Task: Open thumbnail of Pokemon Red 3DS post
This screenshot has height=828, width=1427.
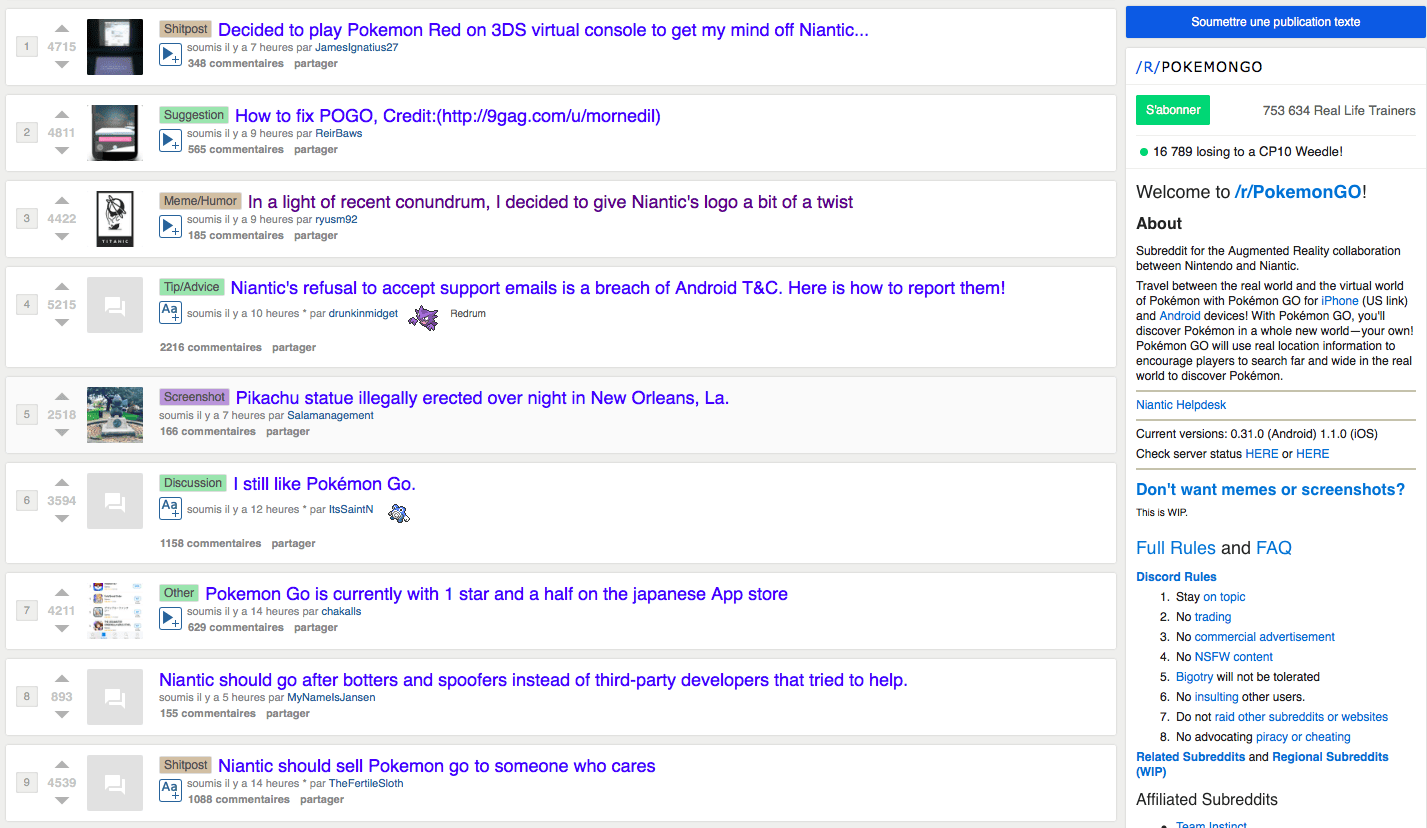Action: [115, 47]
